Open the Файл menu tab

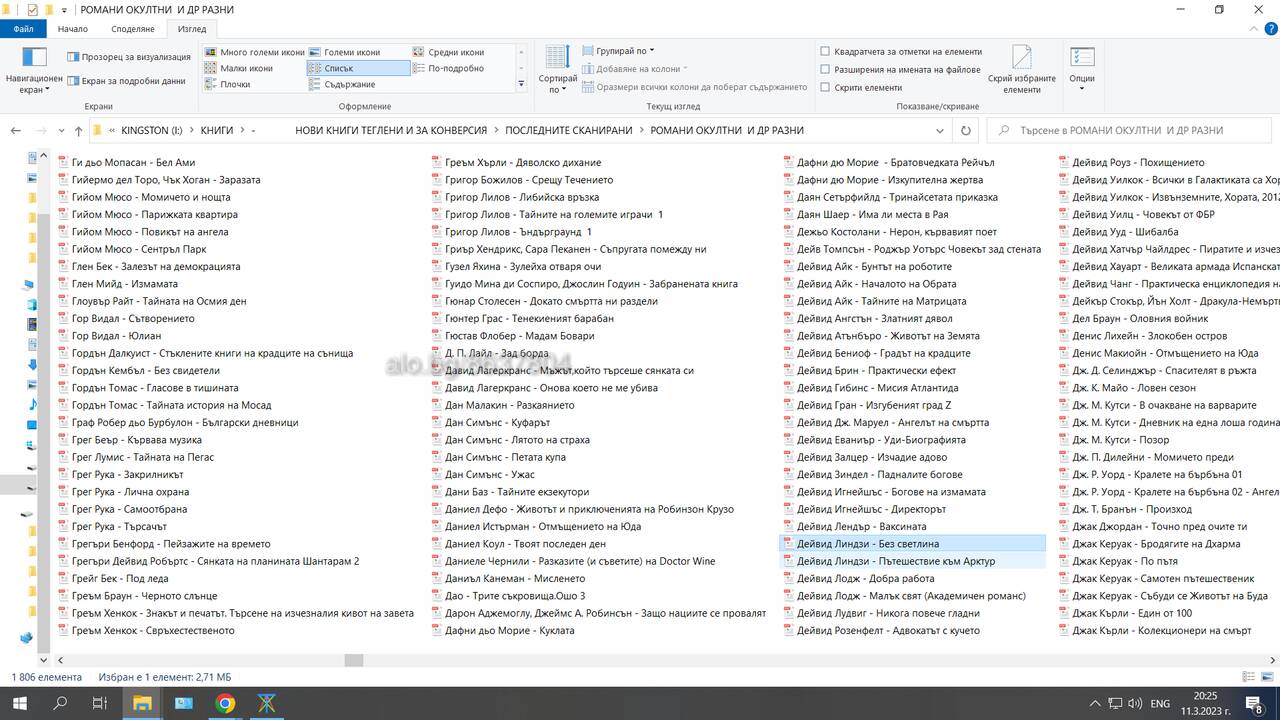pos(23,29)
